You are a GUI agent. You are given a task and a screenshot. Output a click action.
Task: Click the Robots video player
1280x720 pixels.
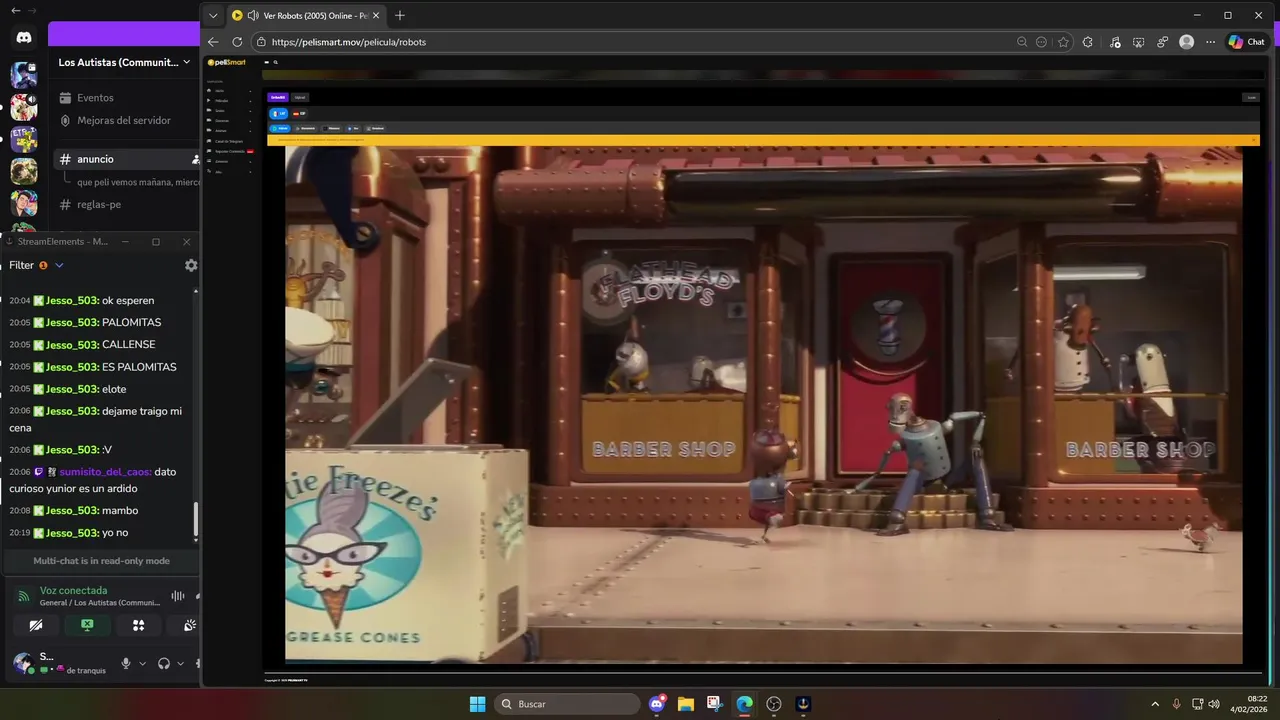(x=763, y=404)
